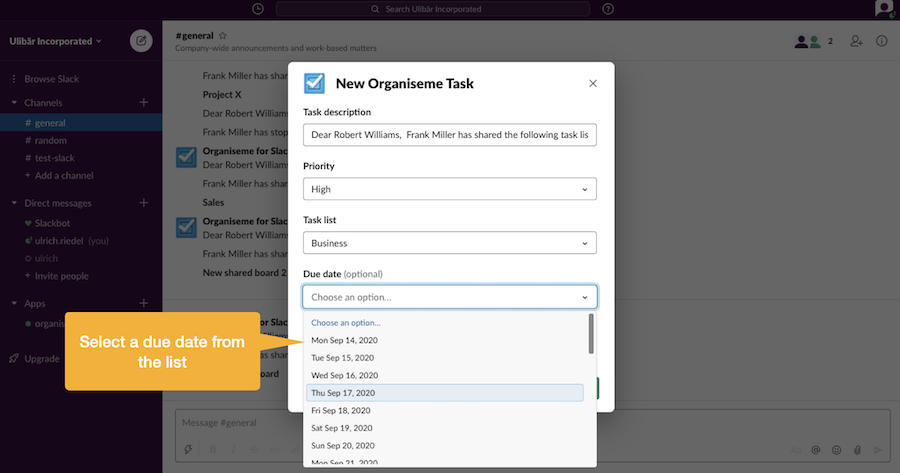This screenshot has width=900, height=473.
Task: Click the add people icon
Action: click(x=856, y=41)
